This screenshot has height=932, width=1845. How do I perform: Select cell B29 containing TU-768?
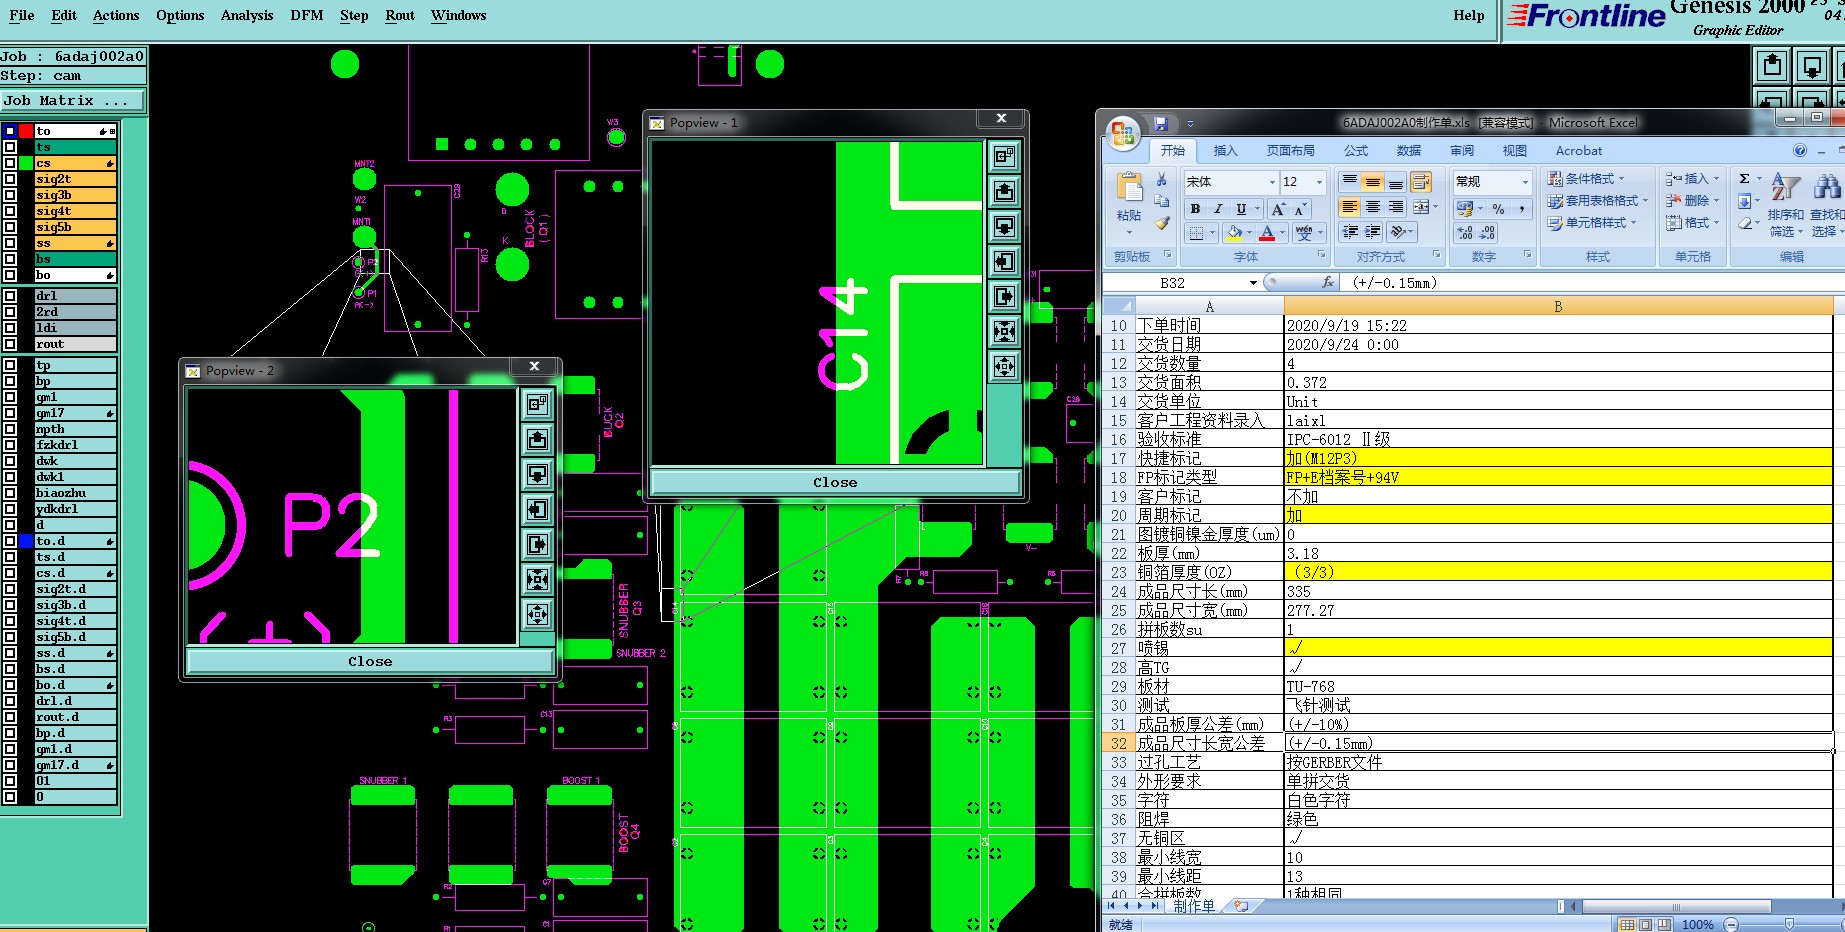pyautogui.click(x=1558, y=686)
